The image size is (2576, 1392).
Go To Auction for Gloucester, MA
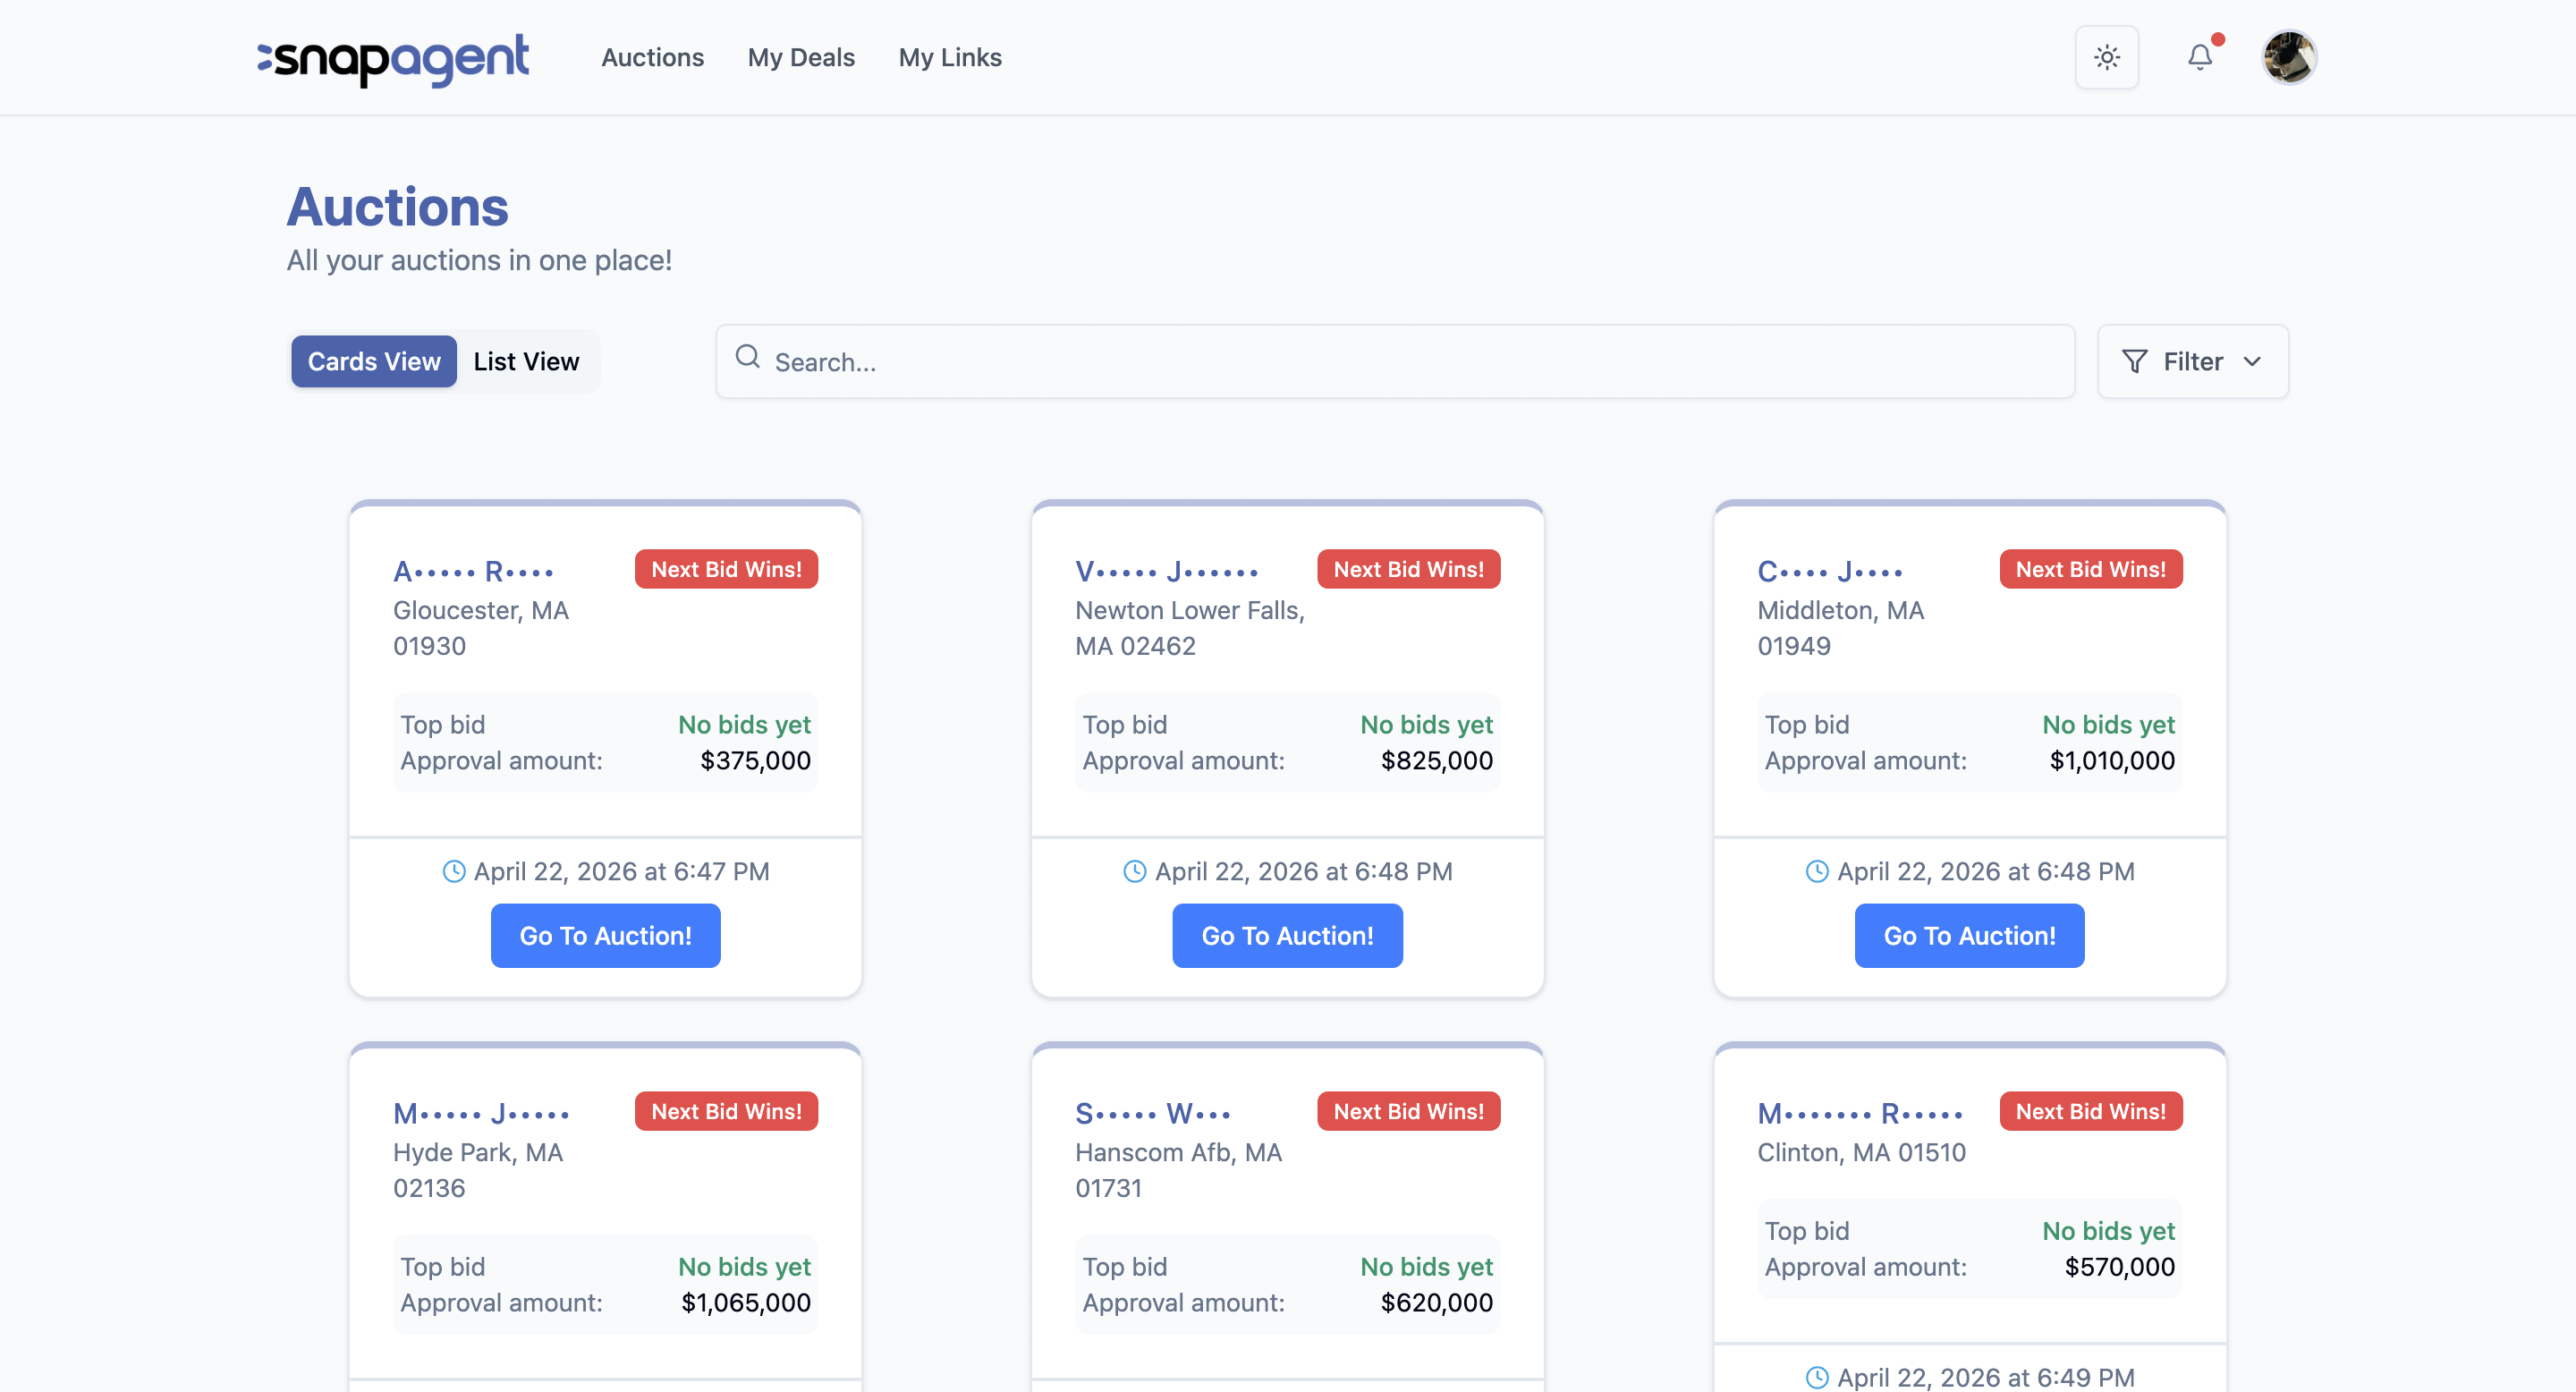tap(605, 935)
